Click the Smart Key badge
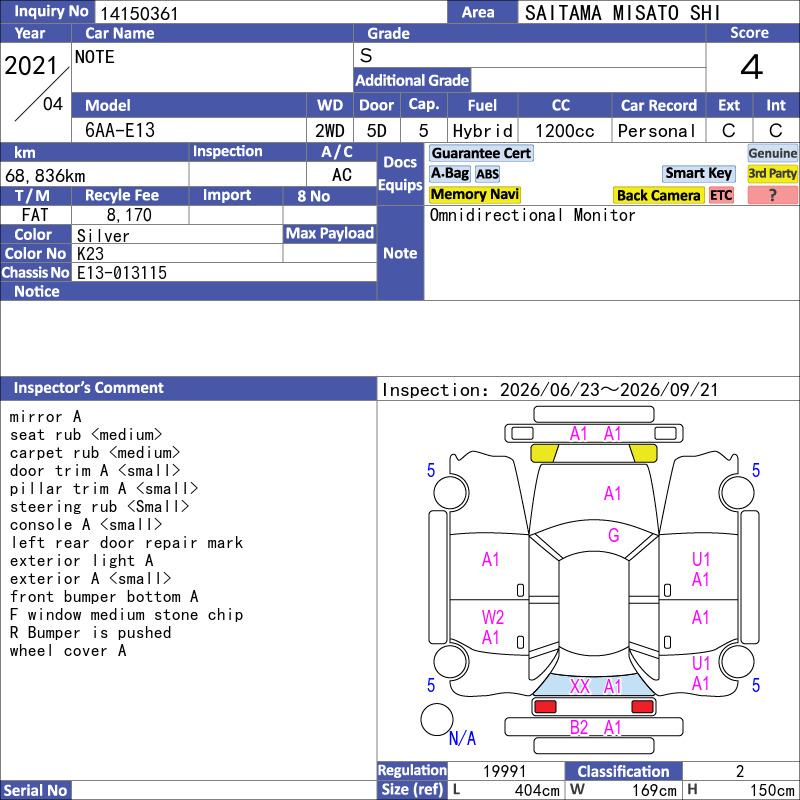Image resolution: width=800 pixels, height=800 pixels. [x=698, y=173]
